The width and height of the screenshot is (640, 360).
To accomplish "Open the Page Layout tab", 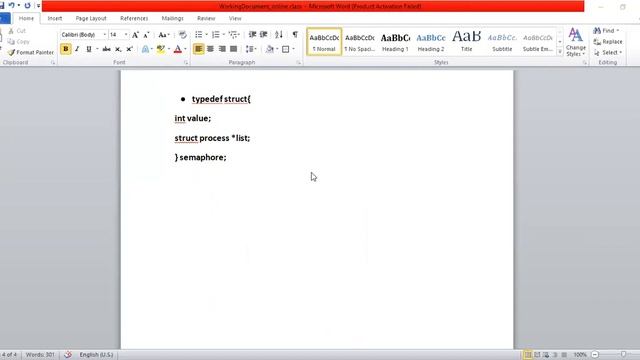I will tap(91, 18).
